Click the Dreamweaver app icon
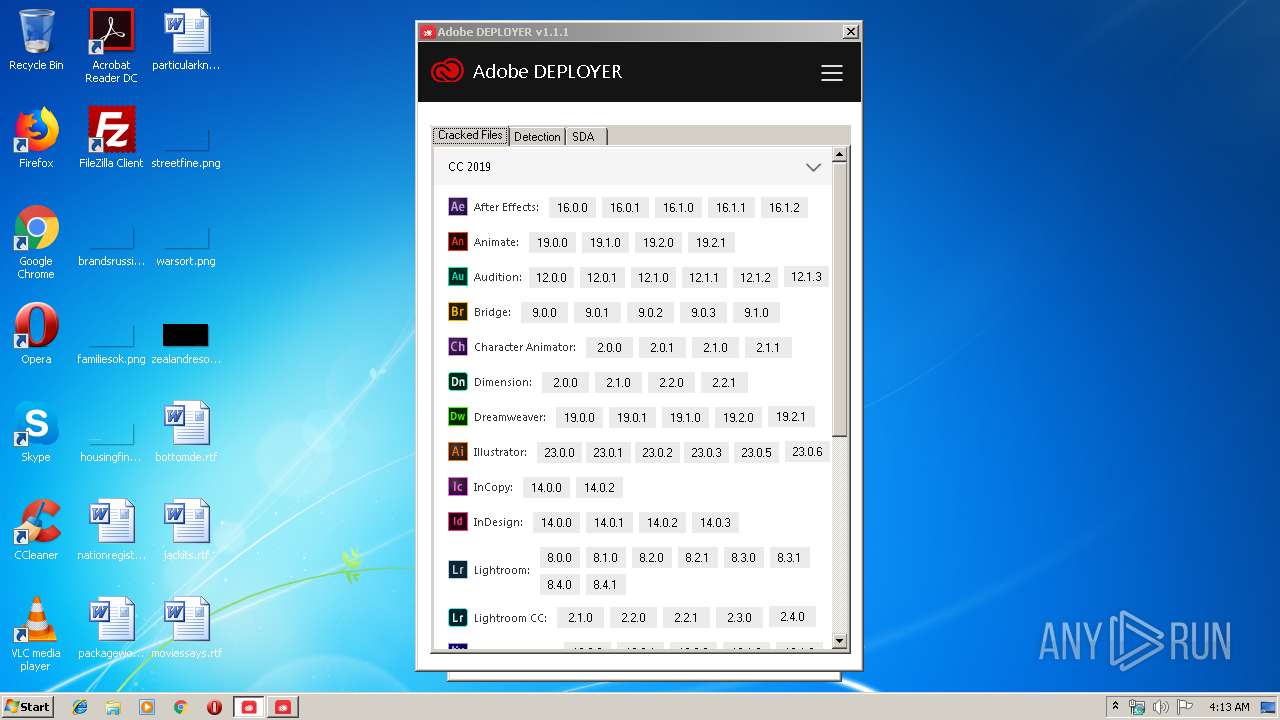Image resolution: width=1280 pixels, height=720 pixels. [457, 417]
